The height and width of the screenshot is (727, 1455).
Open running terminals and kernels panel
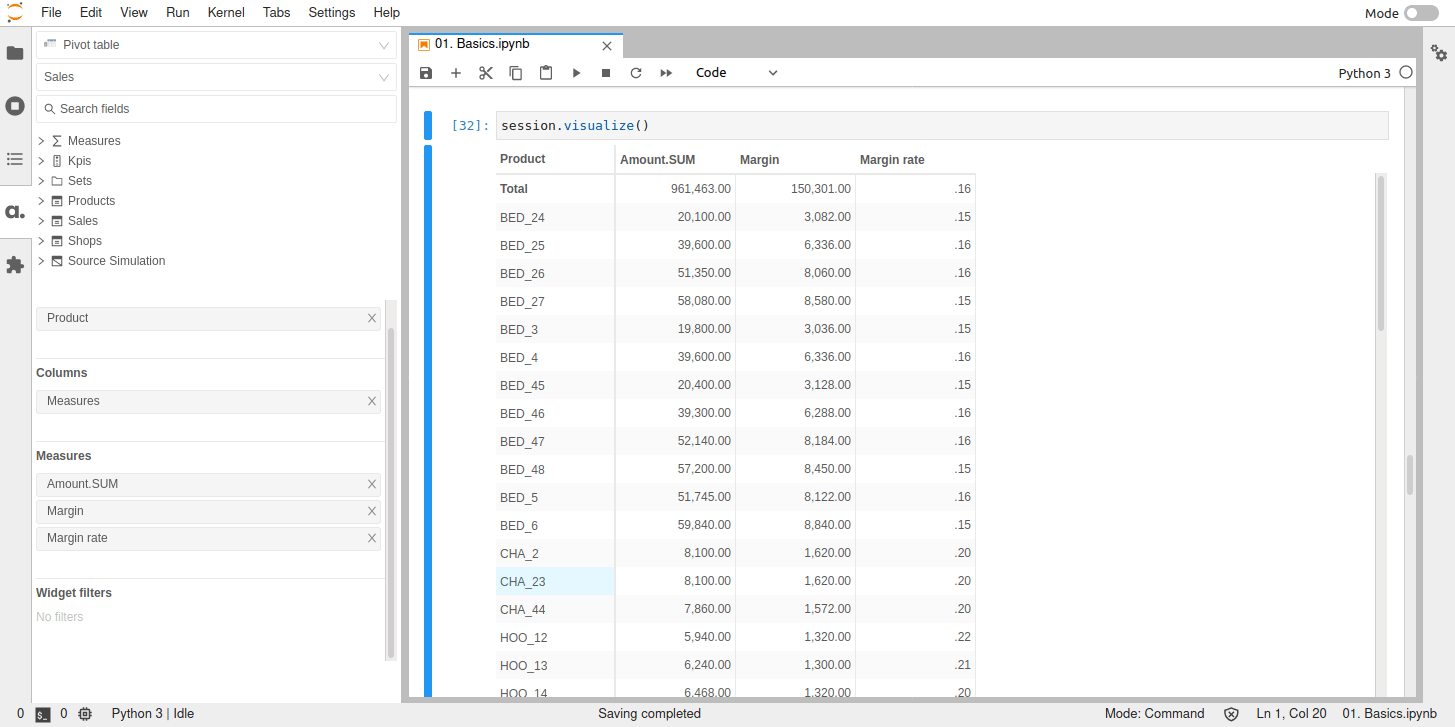point(15,106)
